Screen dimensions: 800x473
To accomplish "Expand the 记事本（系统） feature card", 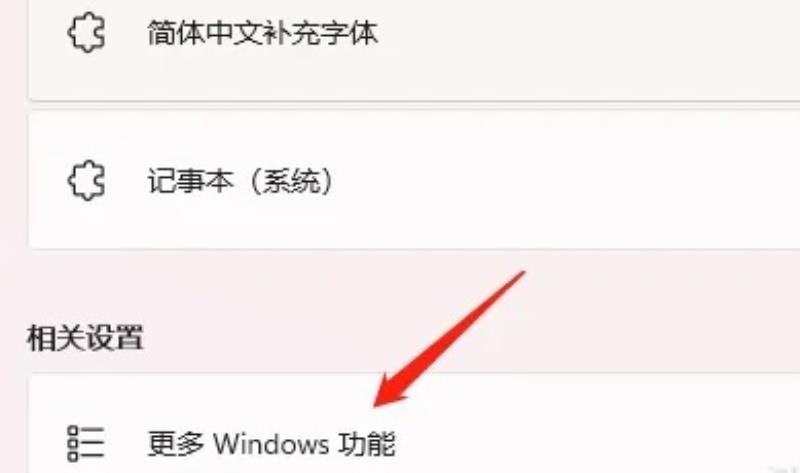I will [414, 179].
